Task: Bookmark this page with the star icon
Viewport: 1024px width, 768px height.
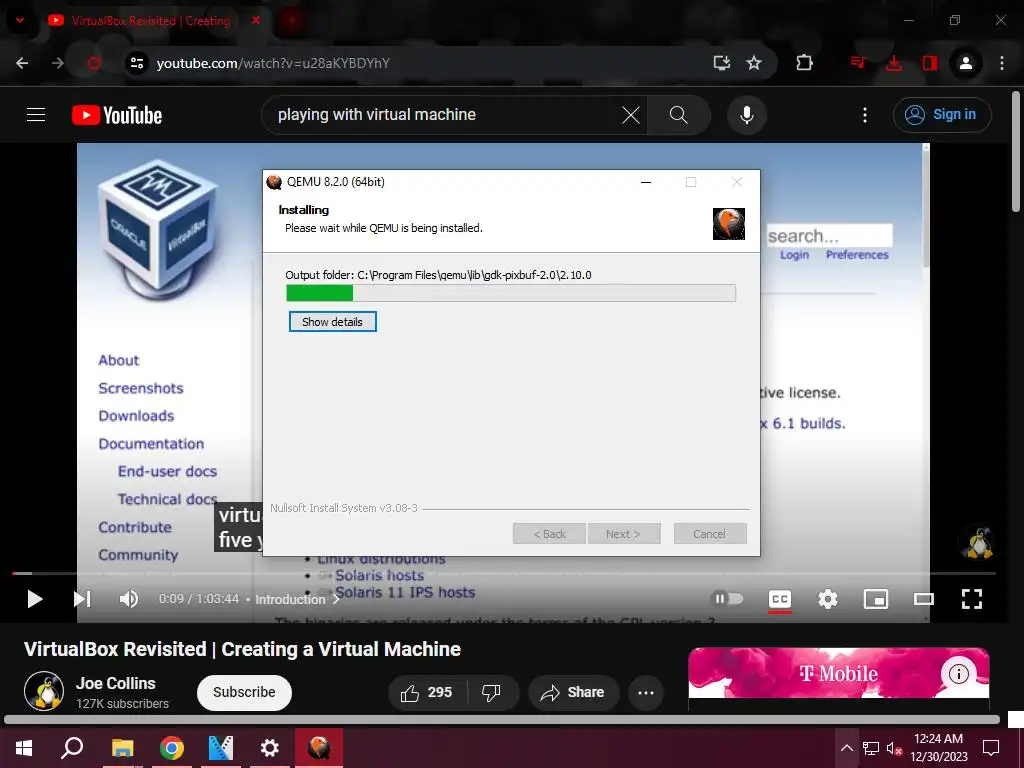Action: [x=754, y=63]
